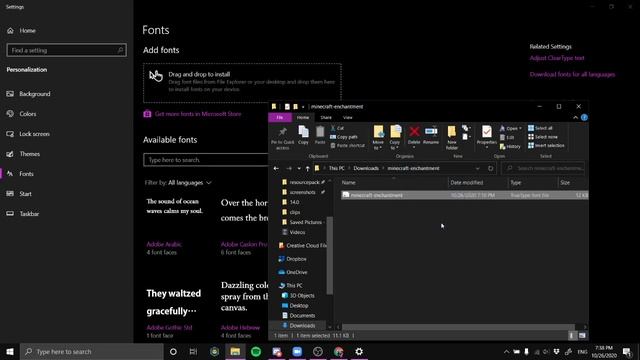
Task: Switch to the Share ribbon tab
Action: (326, 118)
